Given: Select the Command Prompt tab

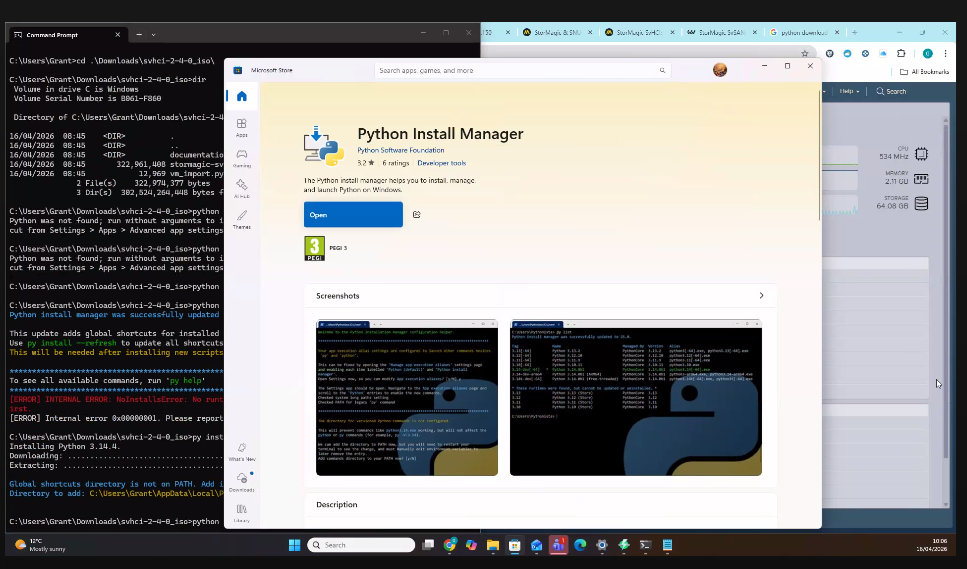Looking at the screenshot, I should coord(67,35).
